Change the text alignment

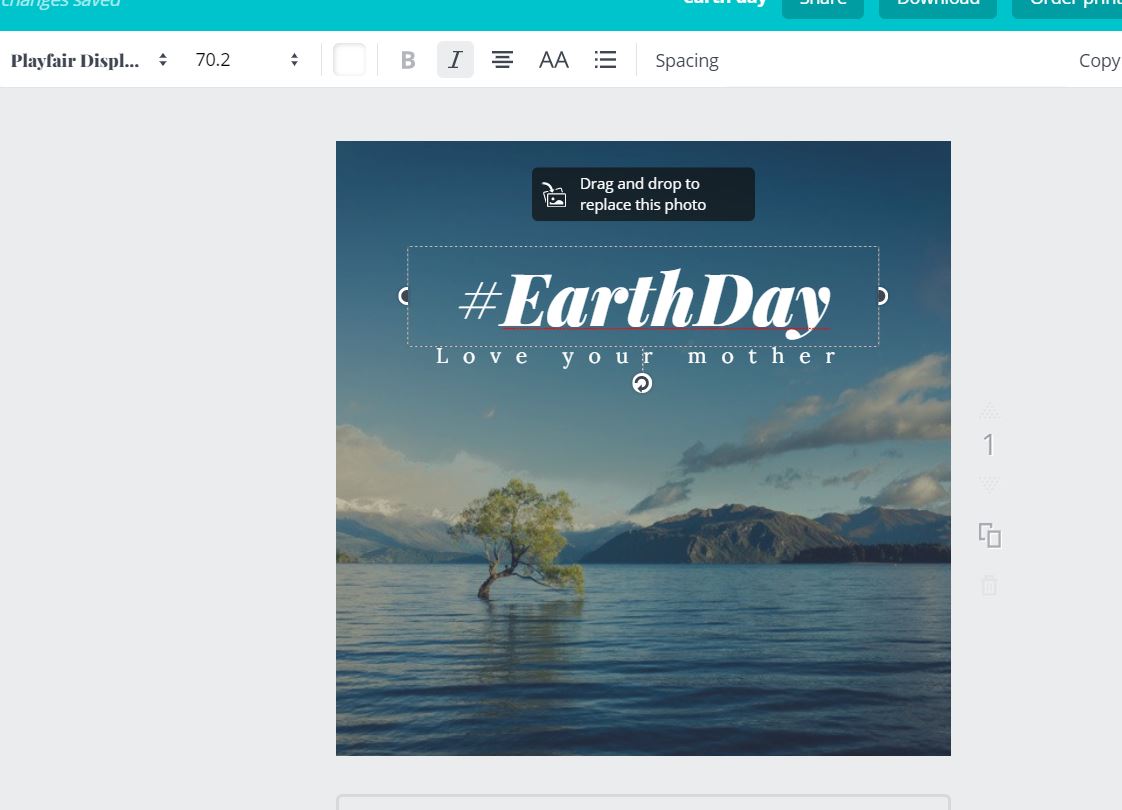502,59
